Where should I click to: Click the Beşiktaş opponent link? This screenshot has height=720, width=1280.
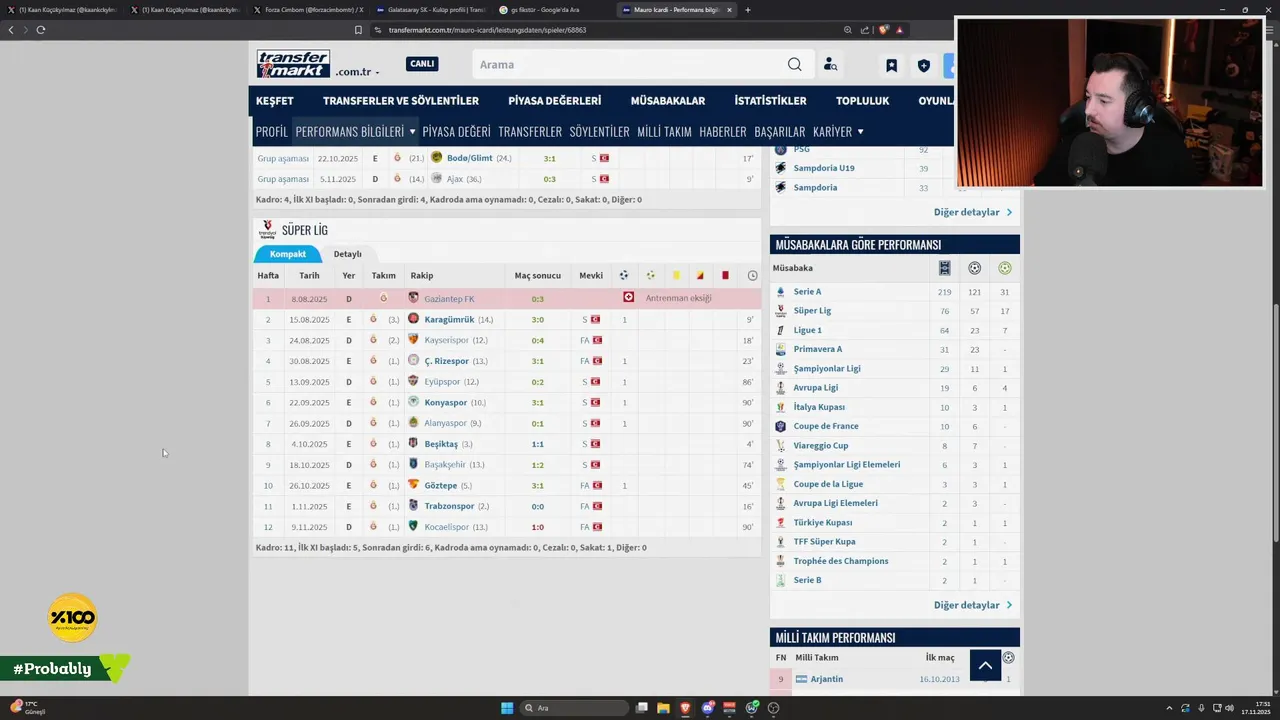pyautogui.click(x=441, y=444)
